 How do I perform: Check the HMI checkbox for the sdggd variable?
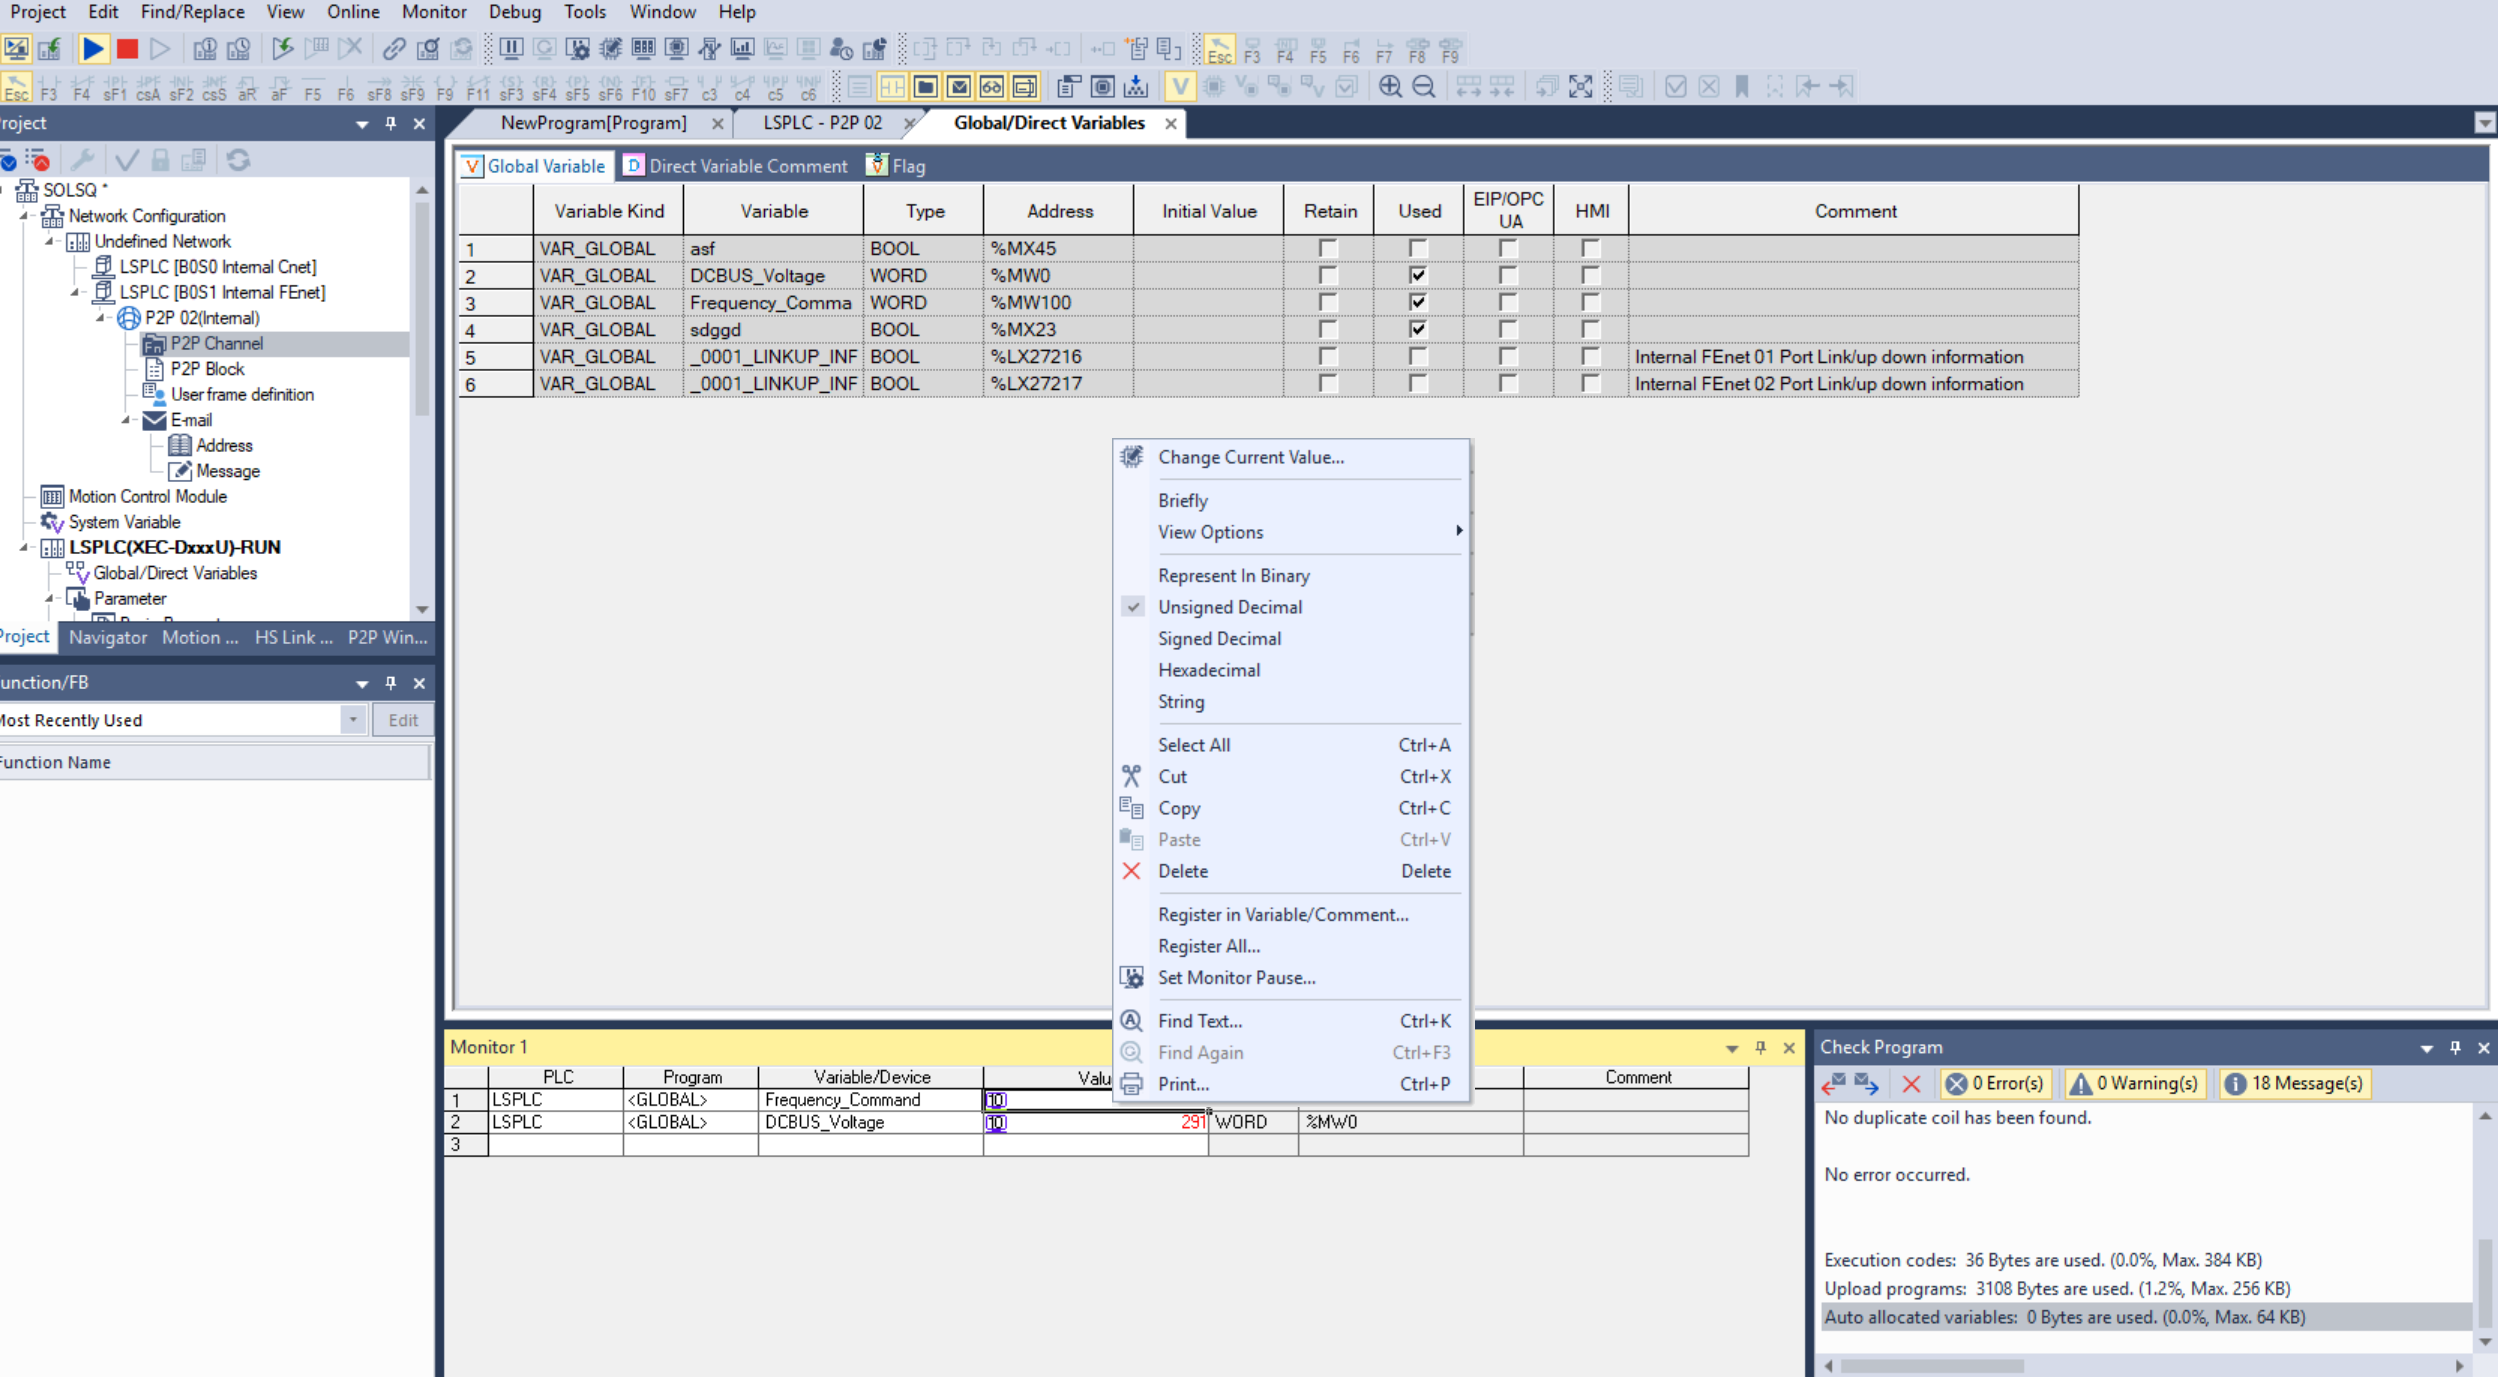click(1589, 328)
